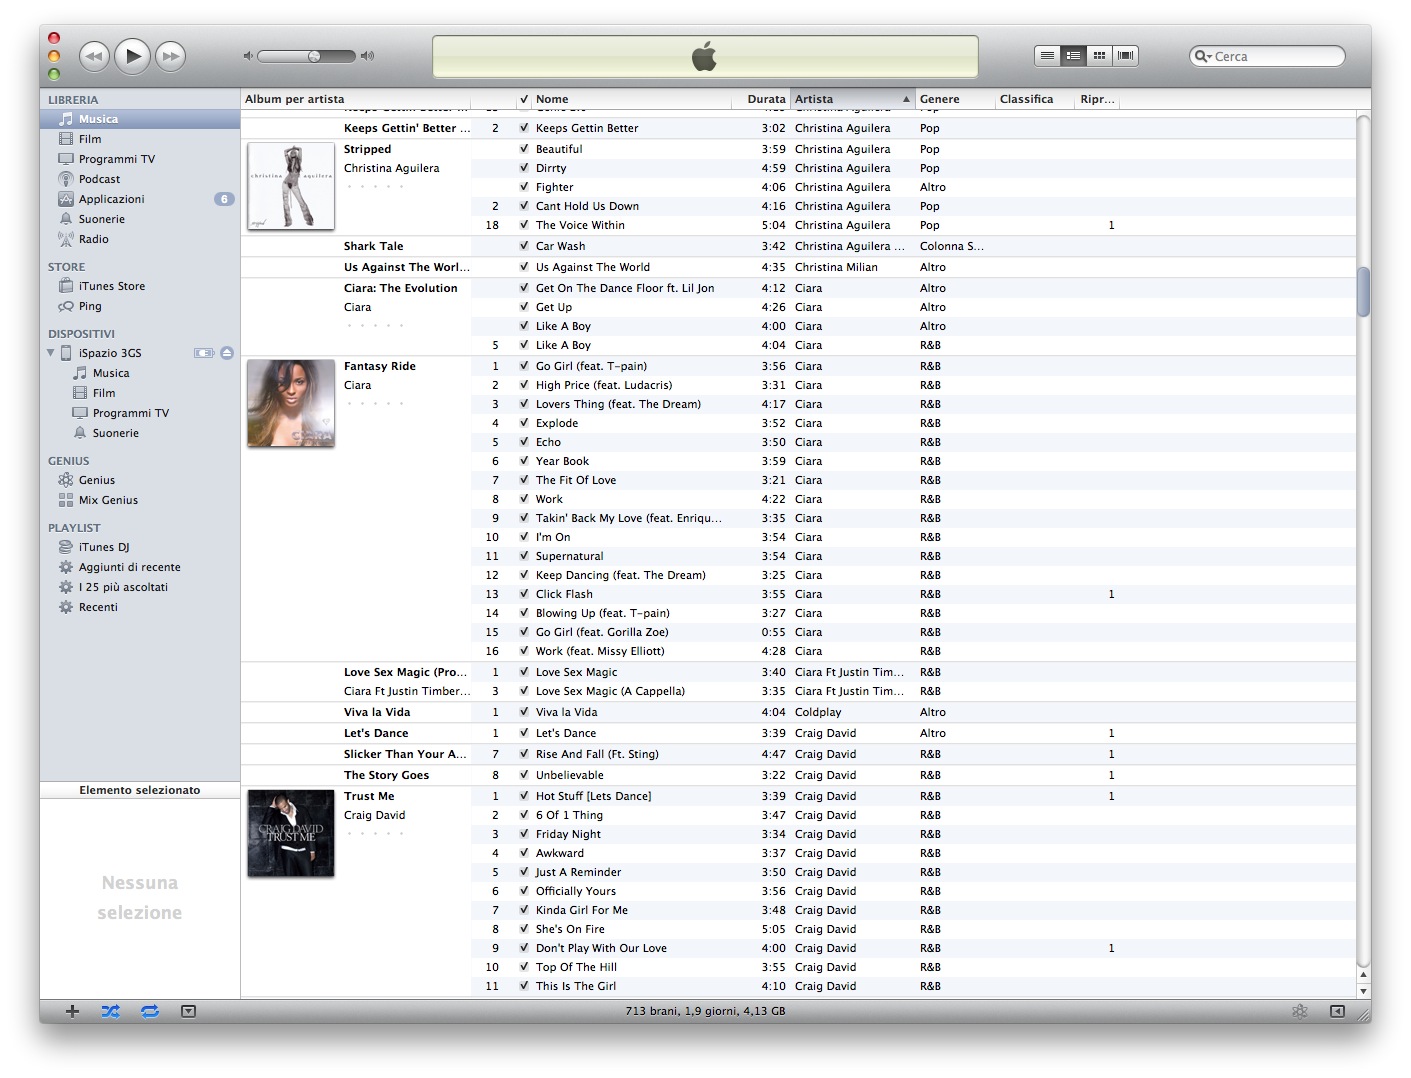1411x1078 pixels.
Task: Open Radio section
Action: pyautogui.click(x=140, y=239)
